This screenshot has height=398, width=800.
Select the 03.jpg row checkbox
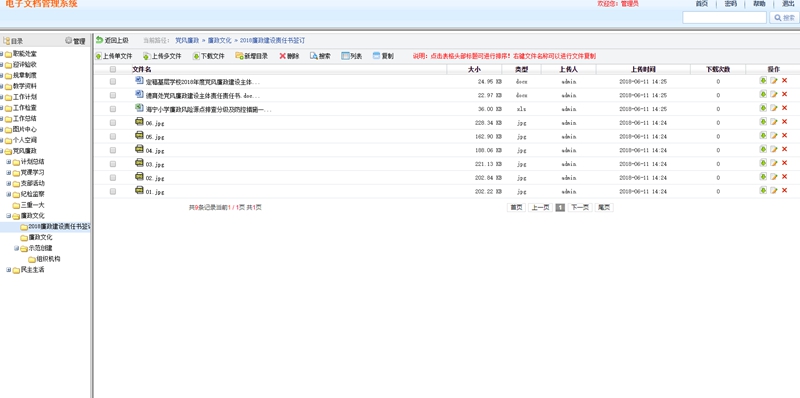tap(113, 164)
